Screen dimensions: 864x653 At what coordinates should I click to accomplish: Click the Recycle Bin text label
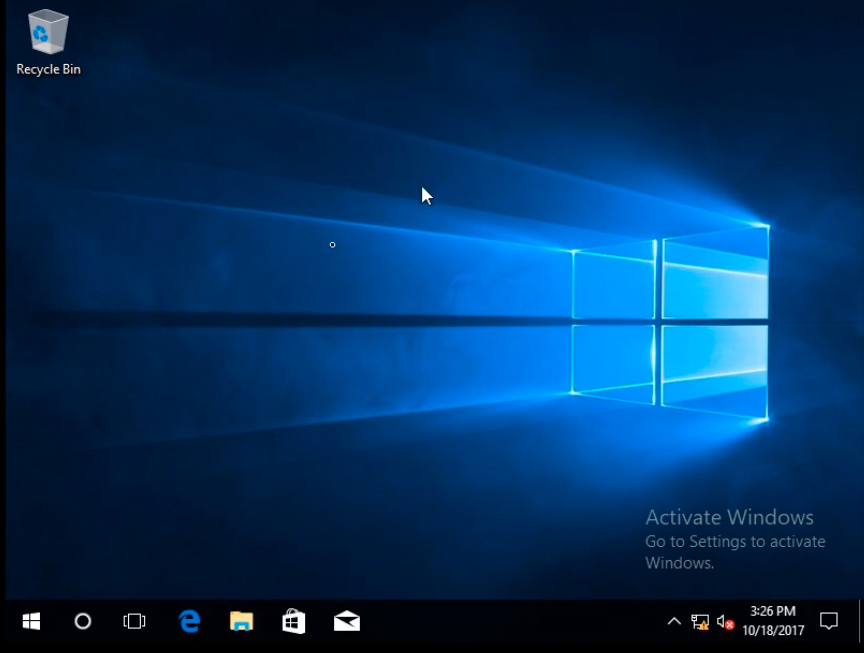click(x=48, y=70)
